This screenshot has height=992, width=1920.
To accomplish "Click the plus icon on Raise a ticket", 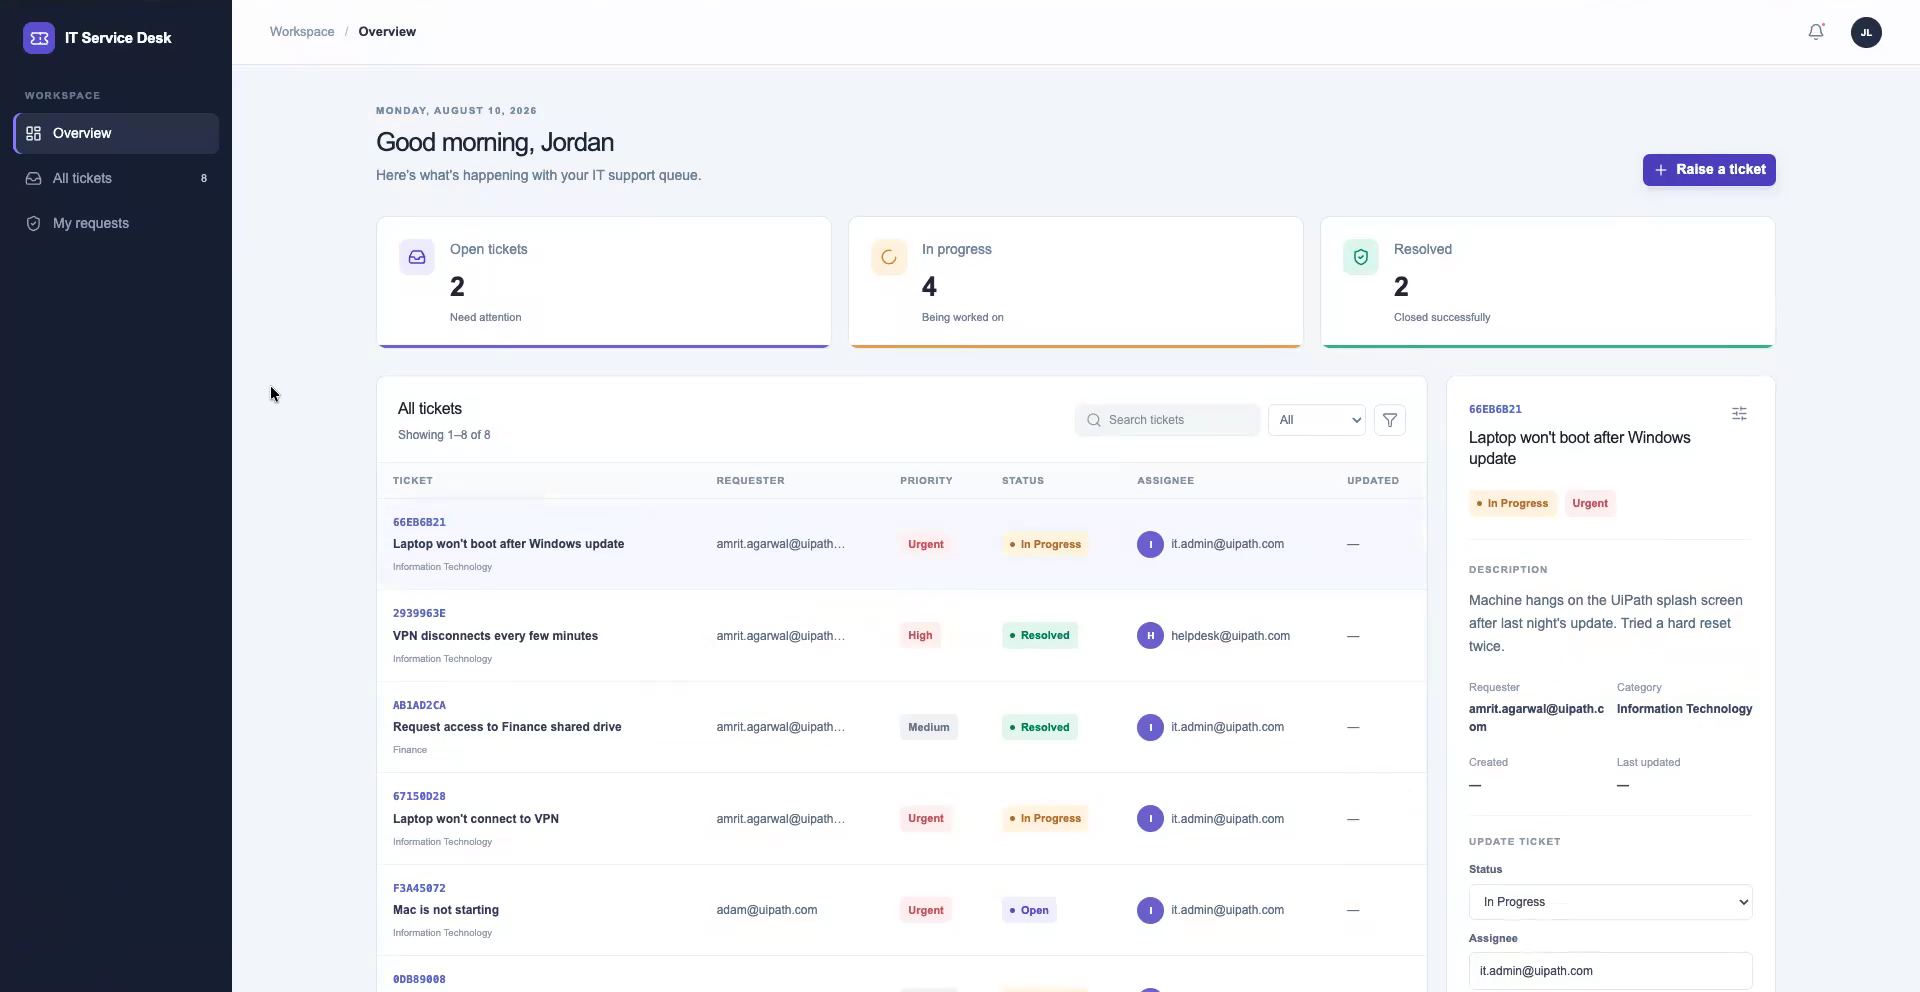I will click(x=1661, y=170).
